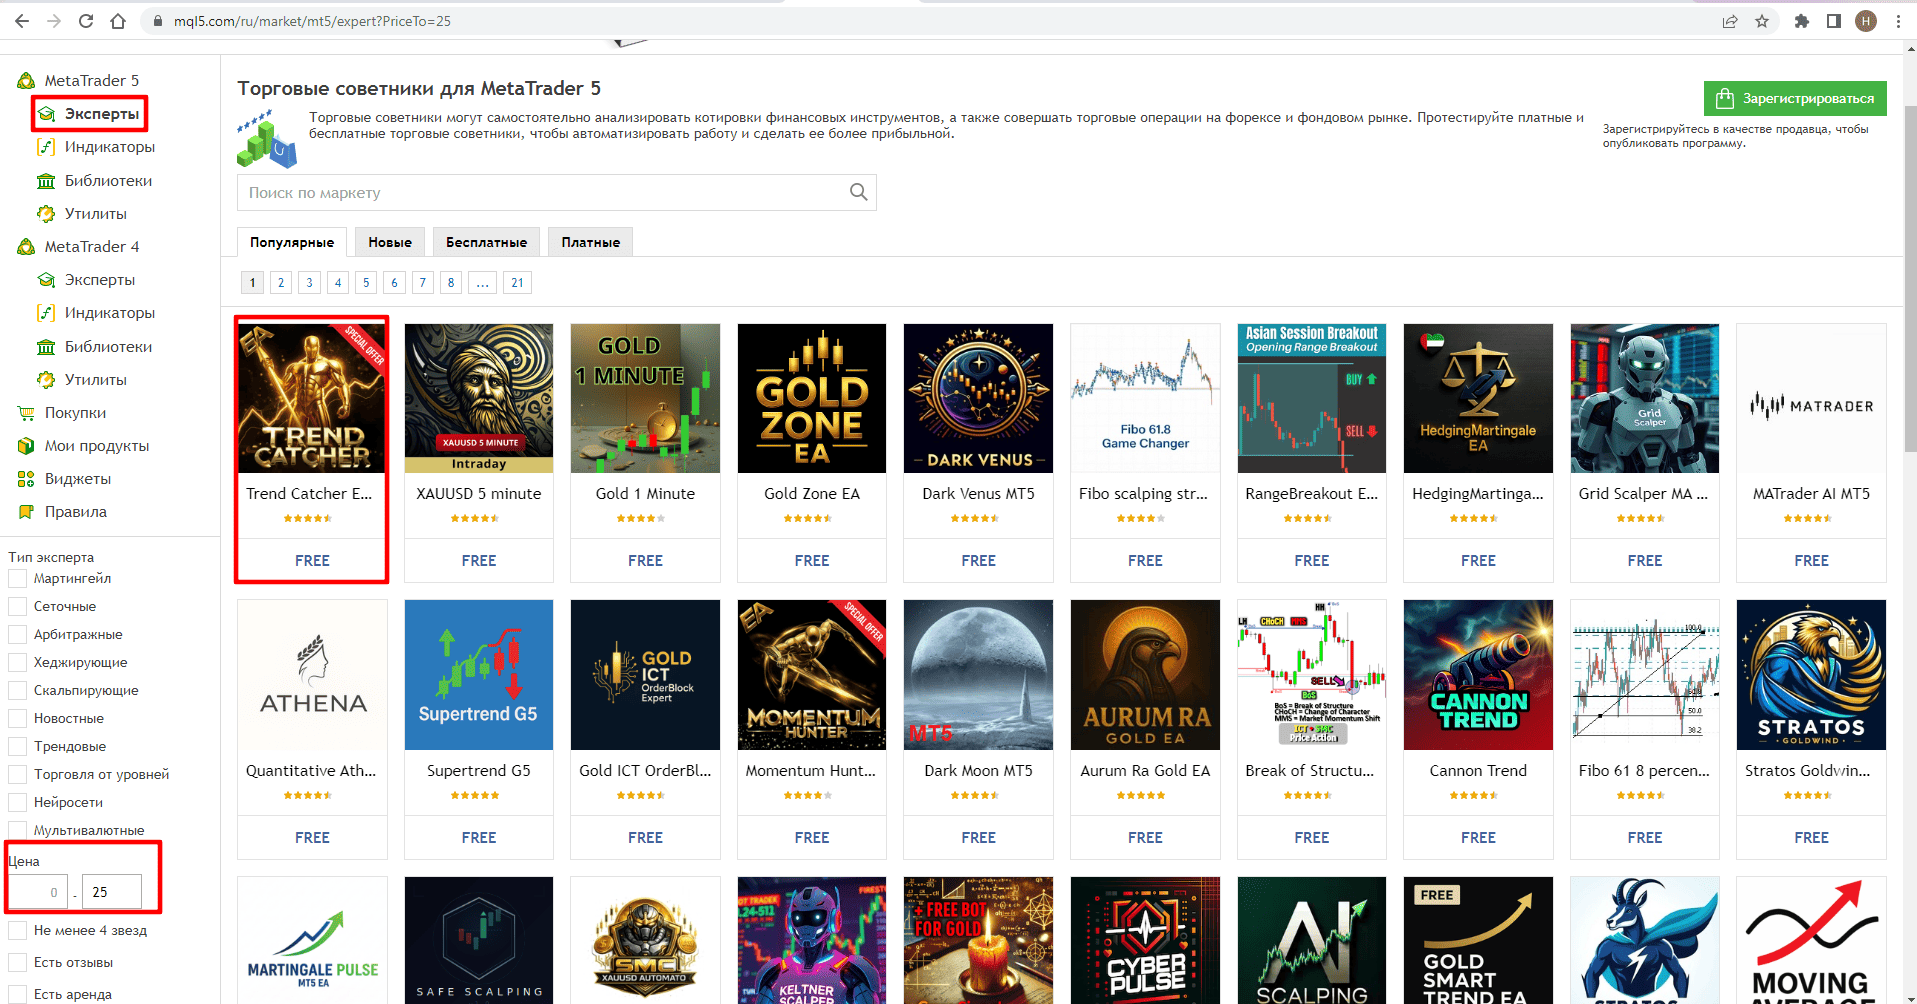Click the Виджеты icon in sidebar
This screenshot has height=1004, width=1917.
tap(26, 479)
